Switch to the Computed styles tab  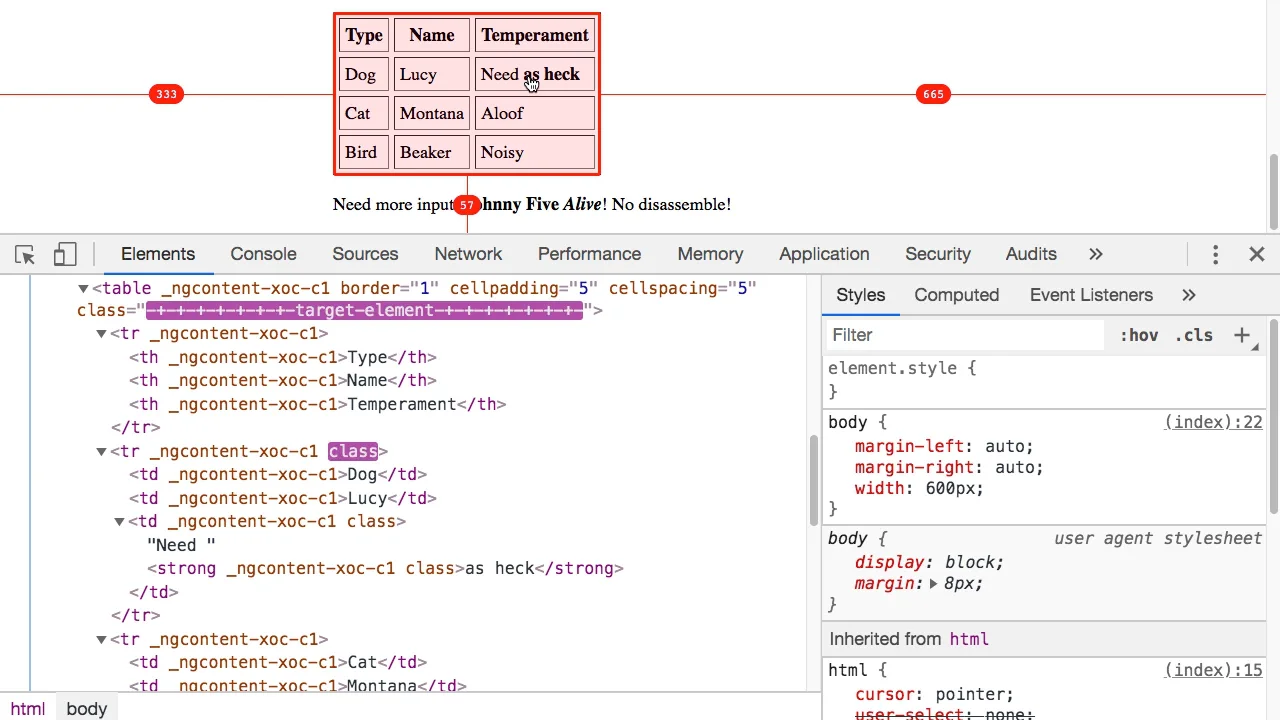pyautogui.click(x=956, y=295)
